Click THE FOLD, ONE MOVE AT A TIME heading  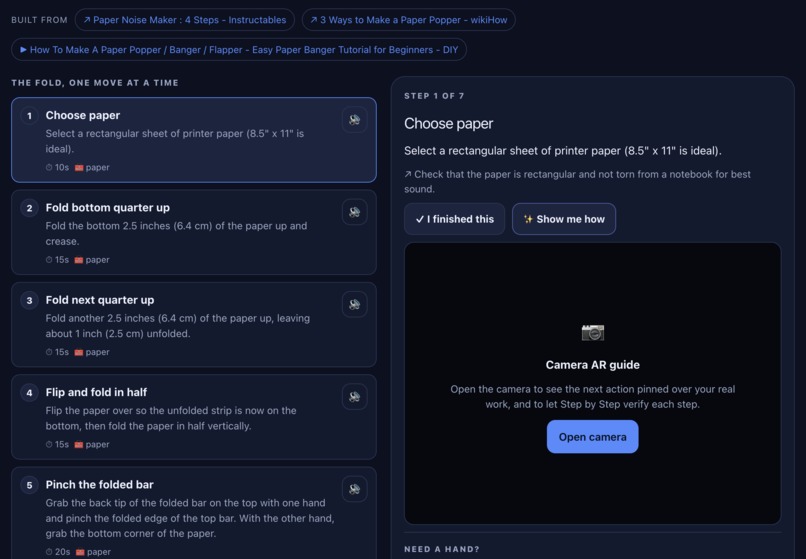coord(95,83)
